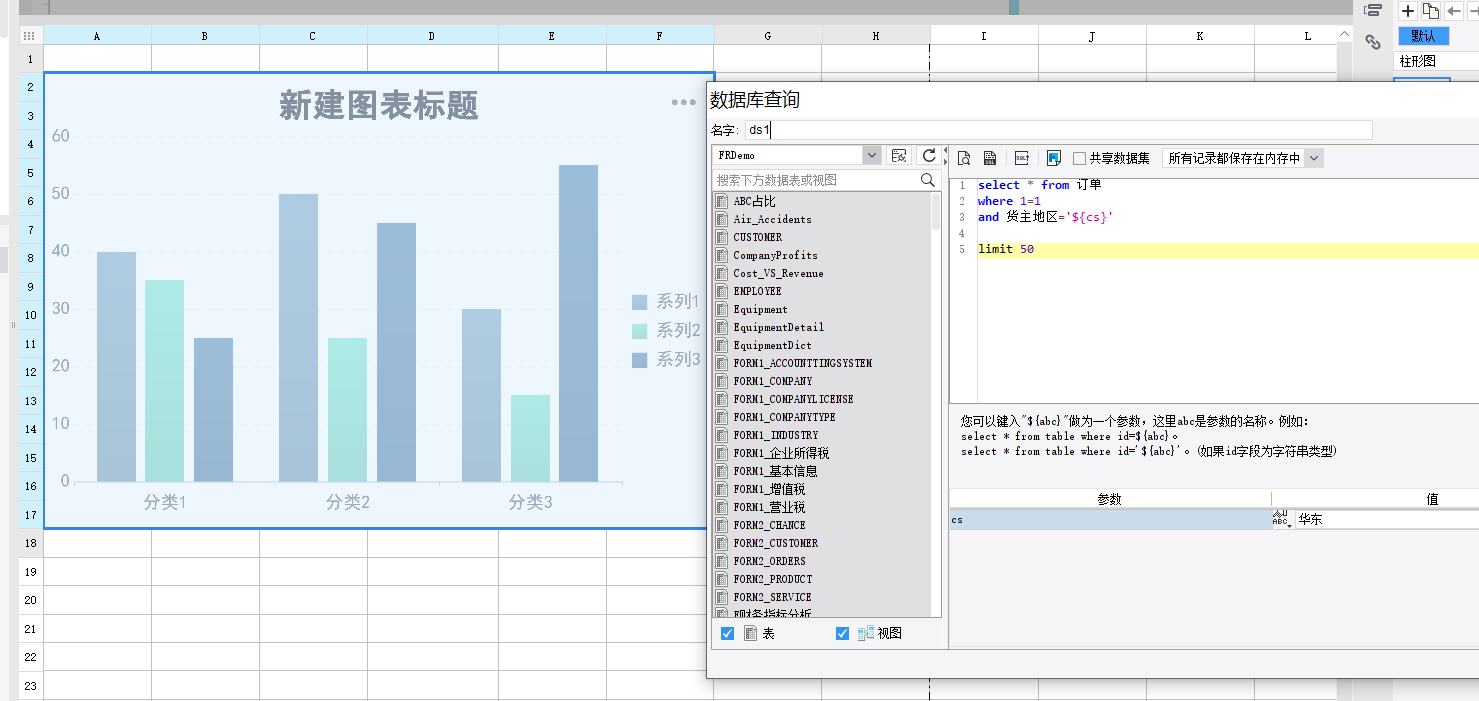Click the search magnifier in table search box
Screen dimensions: 1479x701
pyautogui.click(x=927, y=180)
